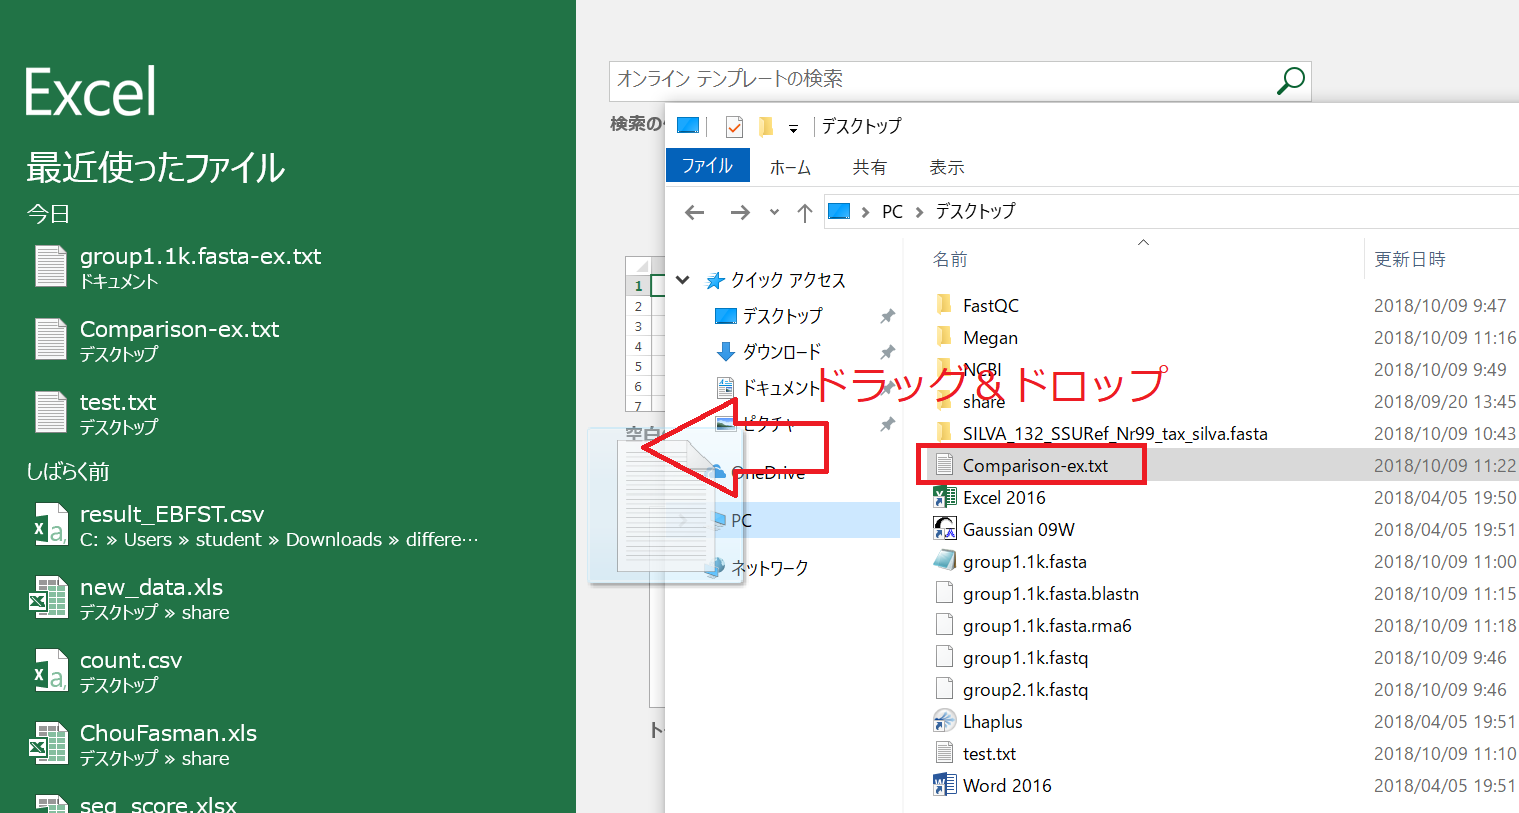The width and height of the screenshot is (1519, 813).
Task: Select PC in the navigation pane
Action: [741, 520]
